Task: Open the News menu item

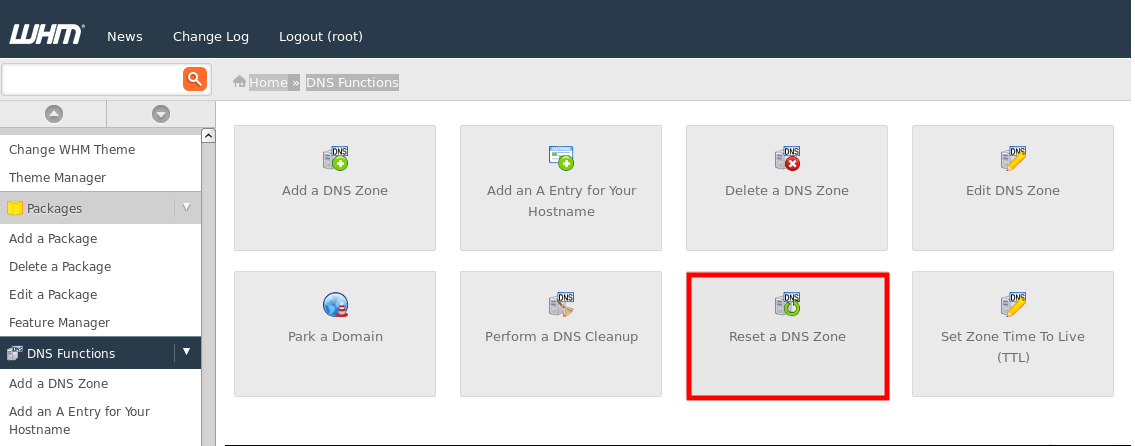Action: 125,36
